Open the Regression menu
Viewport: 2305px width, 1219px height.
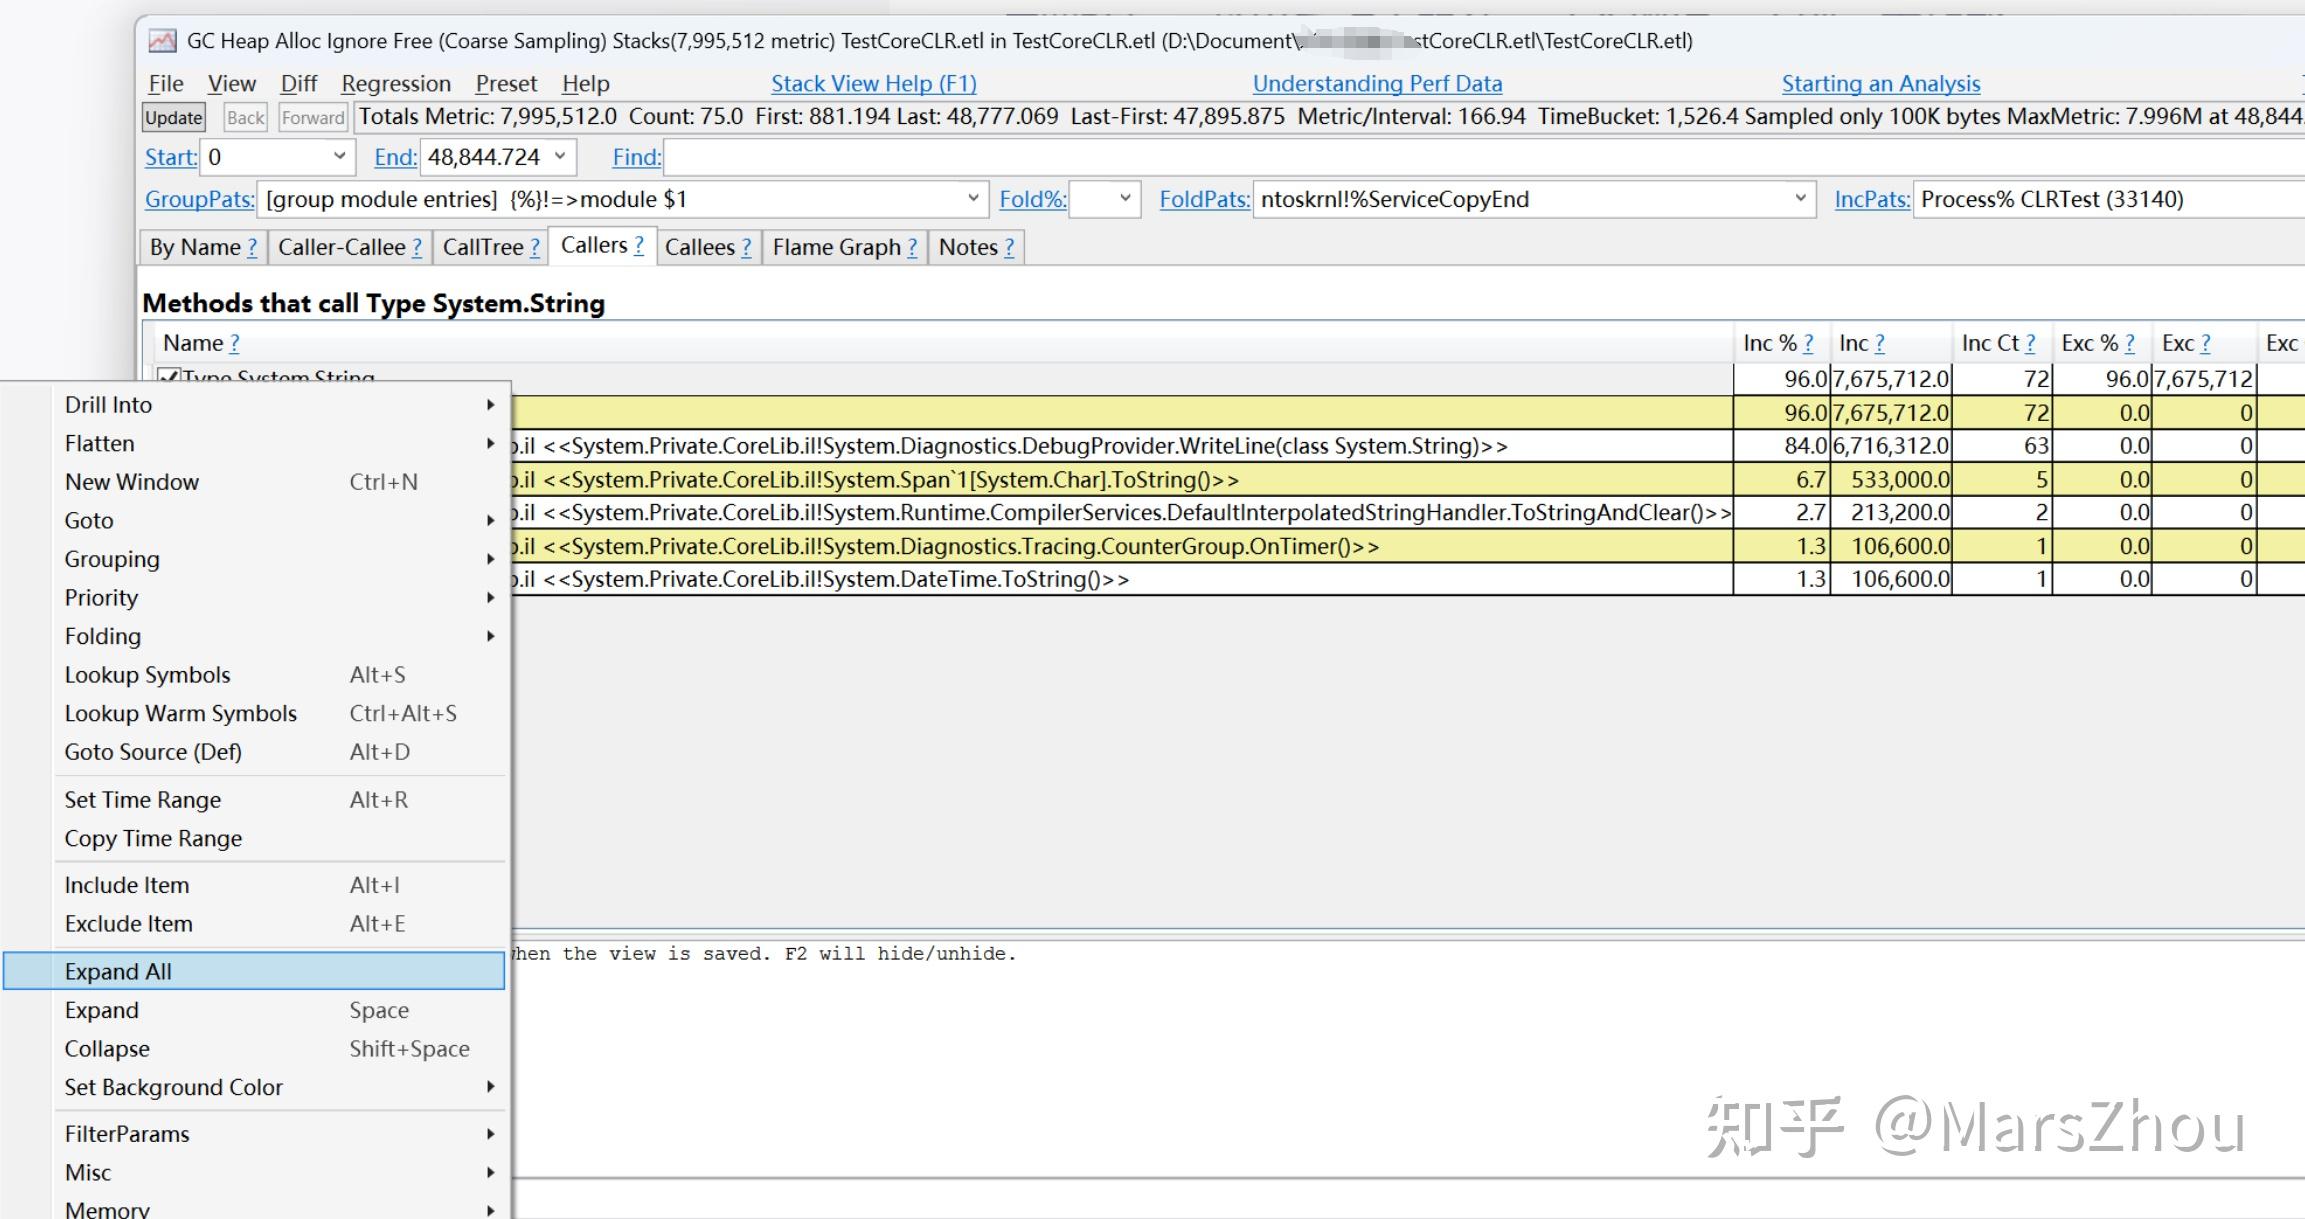point(395,83)
